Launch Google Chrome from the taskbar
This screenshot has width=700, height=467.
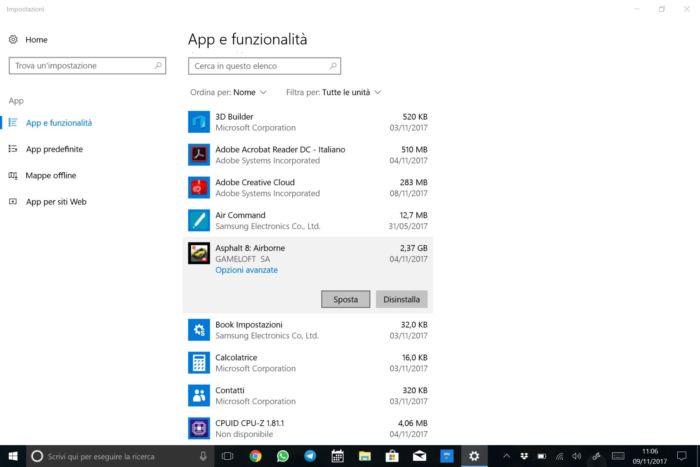click(x=255, y=456)
